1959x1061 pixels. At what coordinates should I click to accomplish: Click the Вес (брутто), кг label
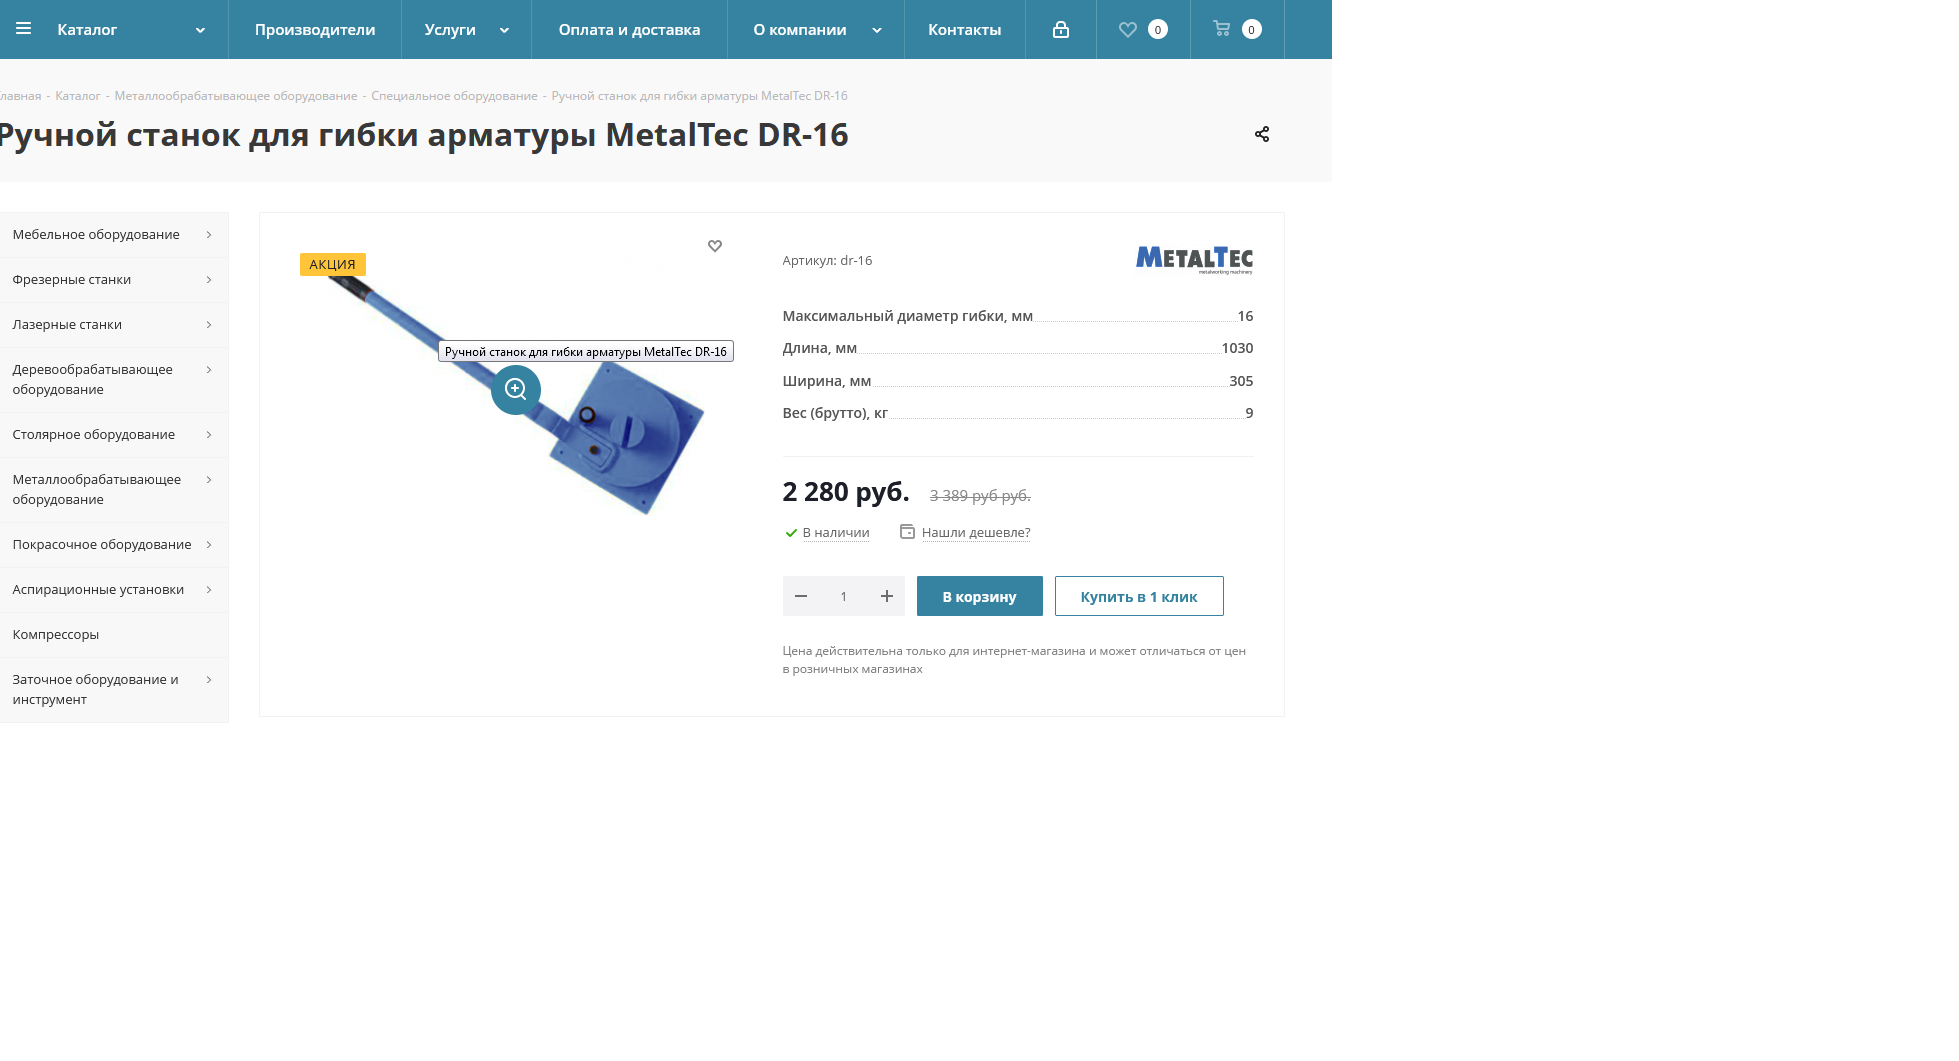click(835, 413)
